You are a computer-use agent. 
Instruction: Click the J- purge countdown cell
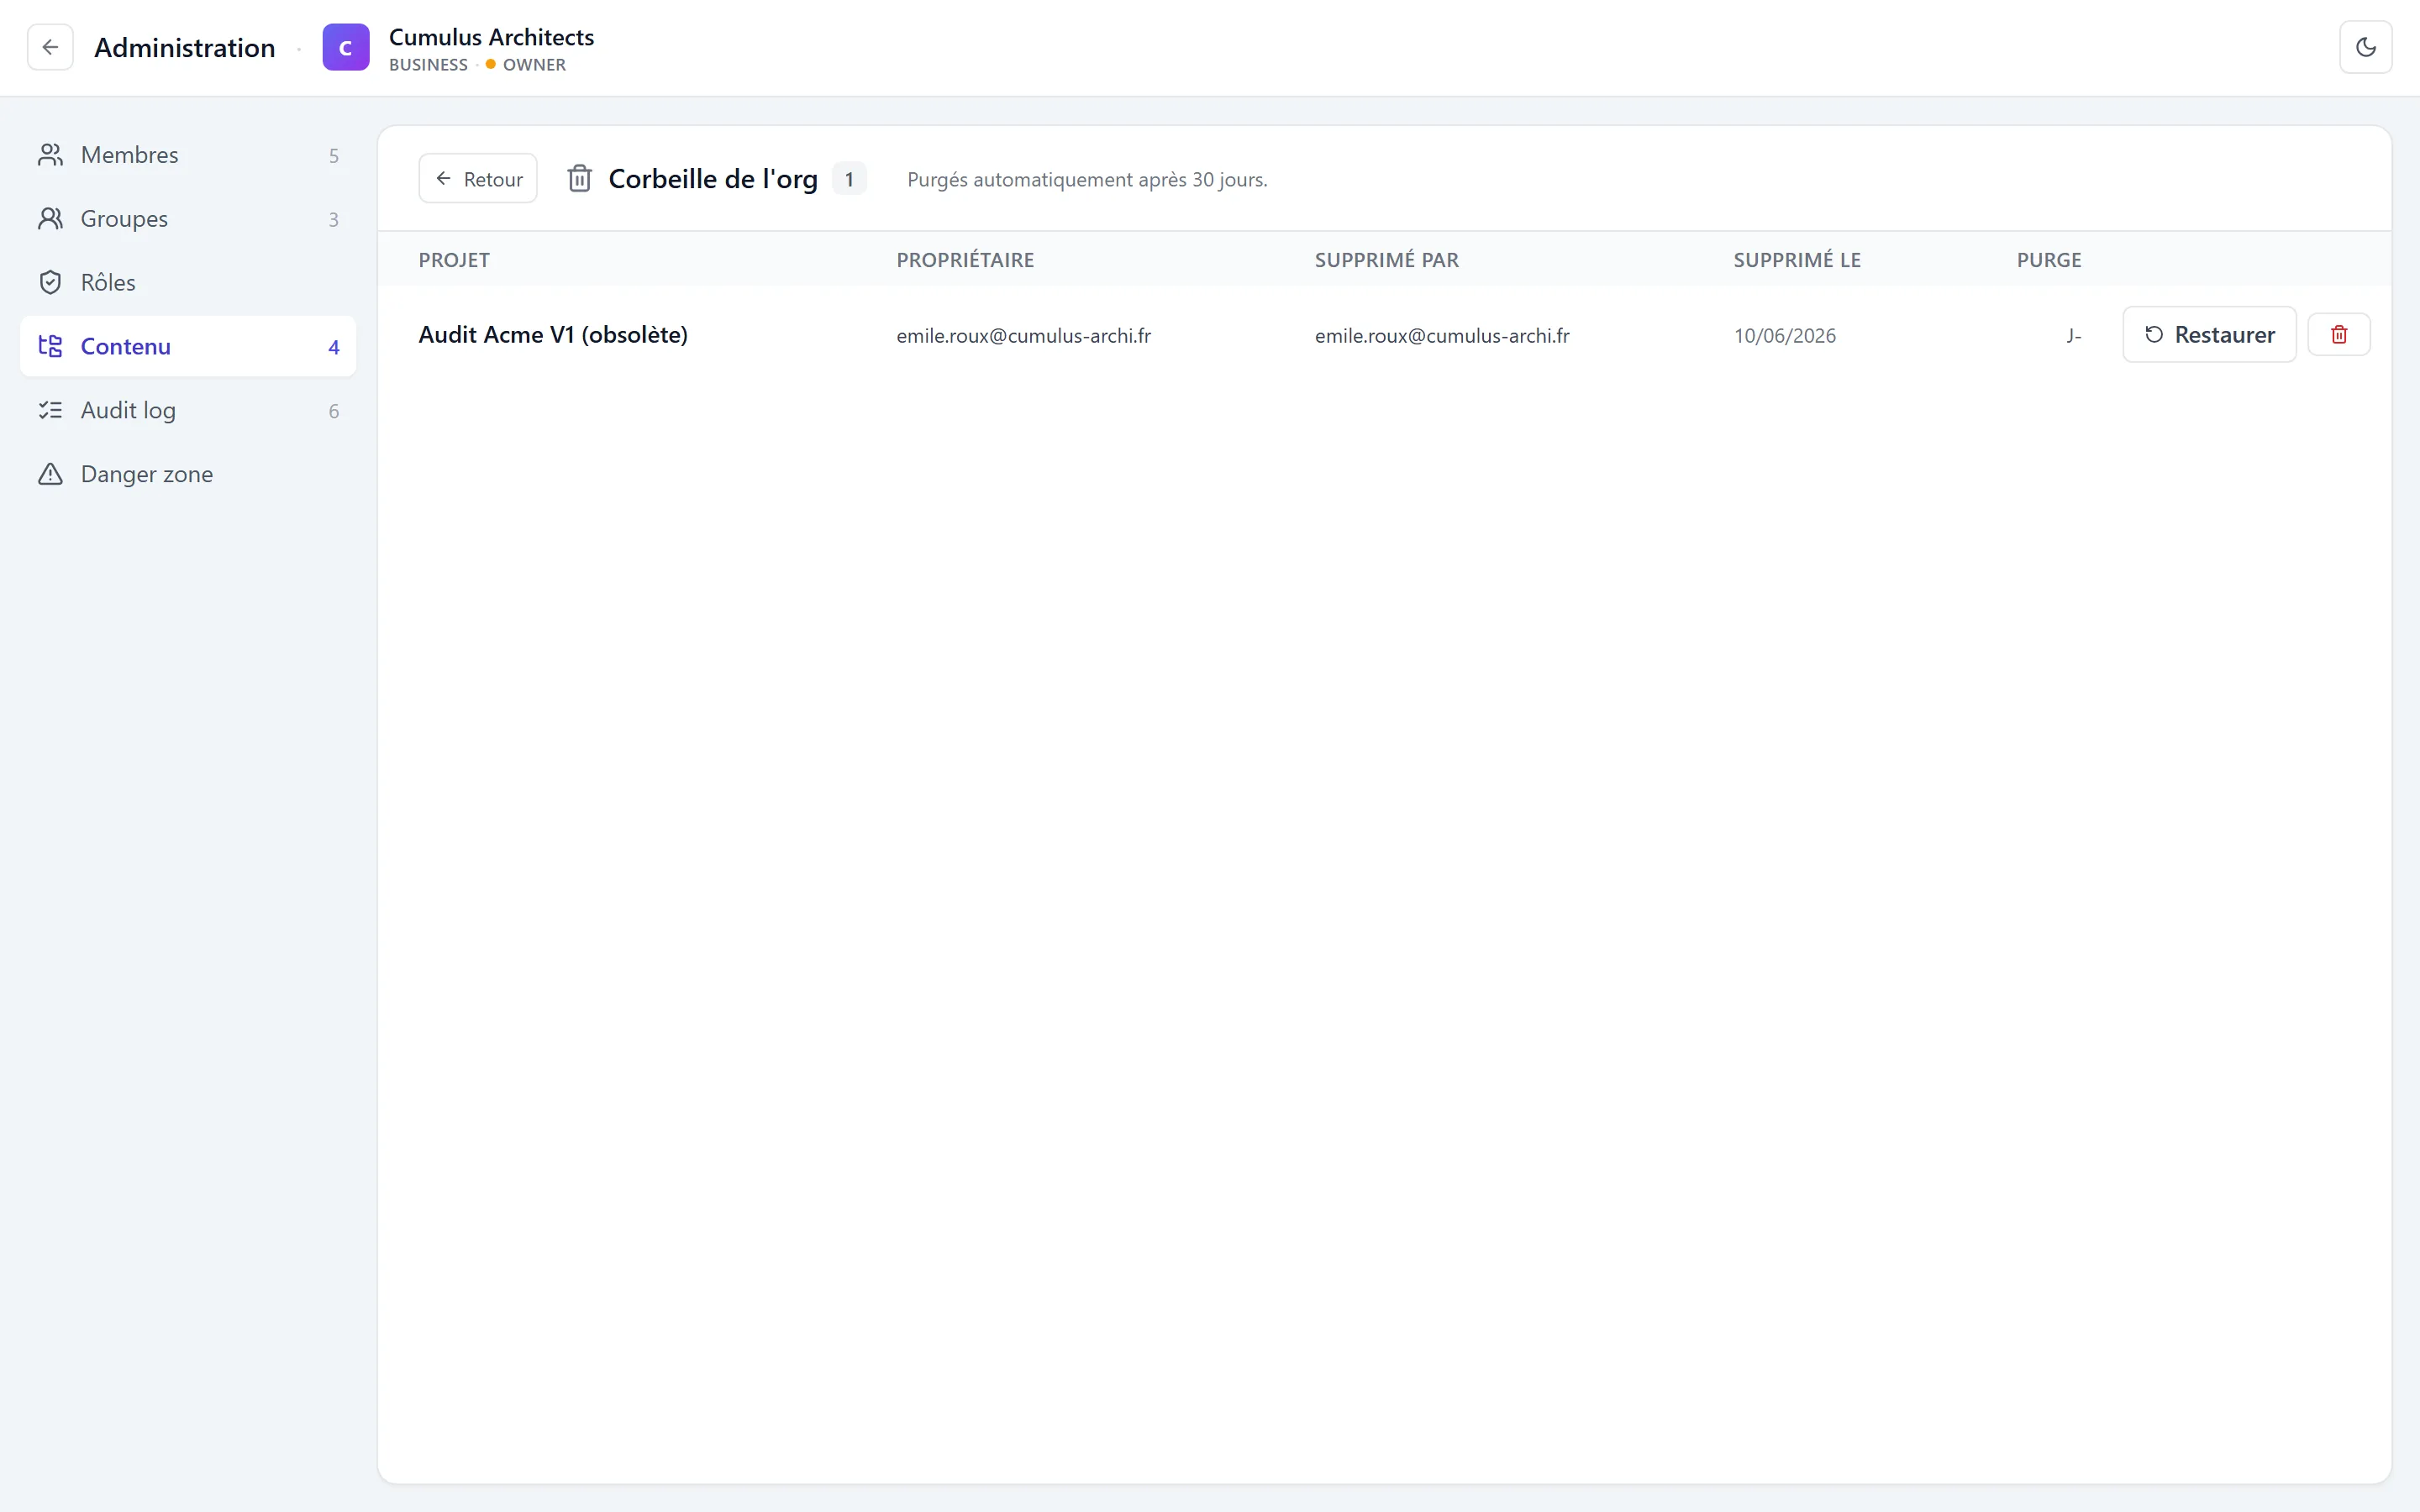tap(2074, 336)
